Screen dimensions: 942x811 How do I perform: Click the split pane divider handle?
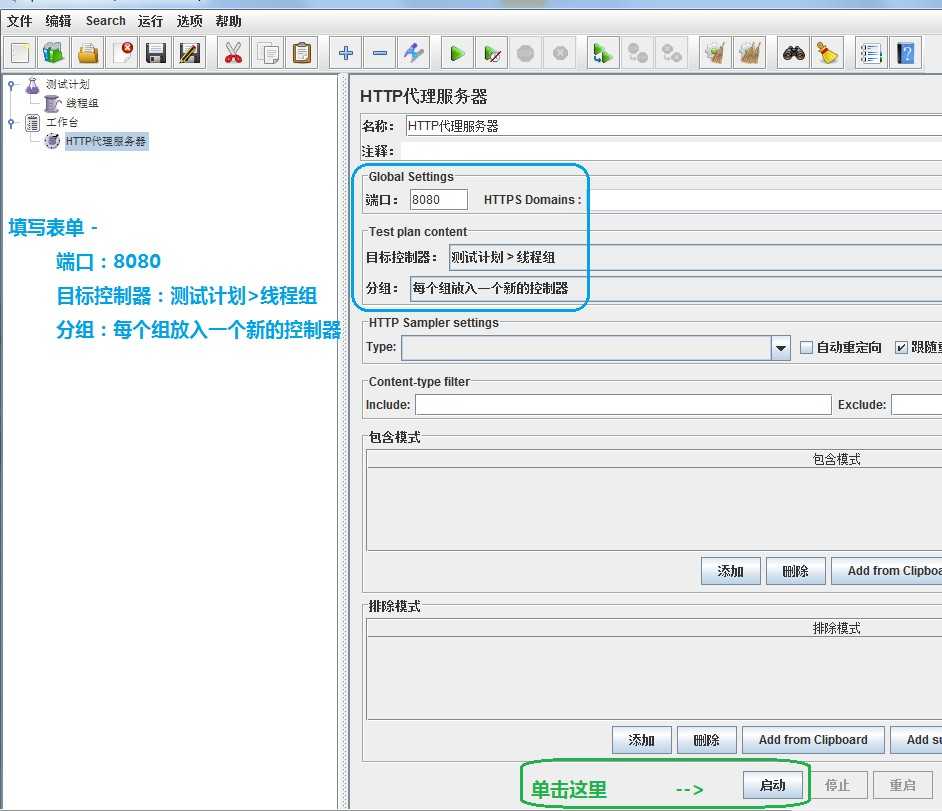point(344,442)
